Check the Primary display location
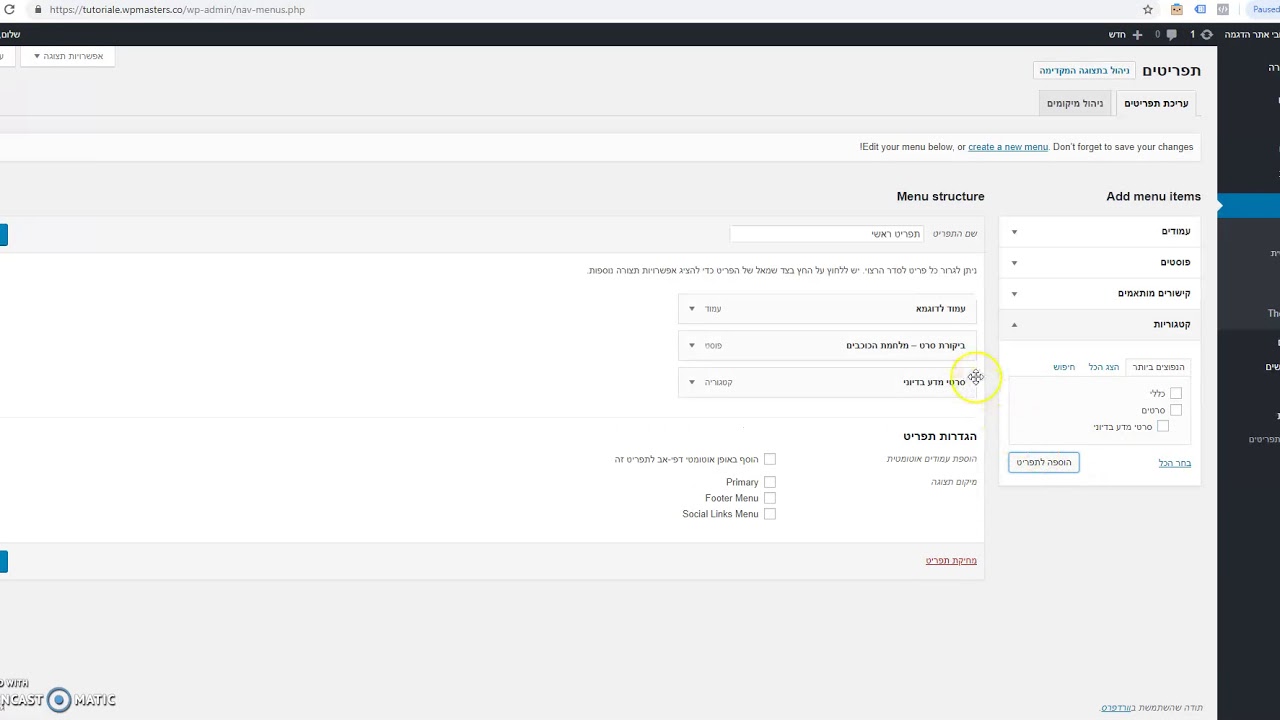The image size is (1280, 720). pyautogui.click(x=770, y=482)
